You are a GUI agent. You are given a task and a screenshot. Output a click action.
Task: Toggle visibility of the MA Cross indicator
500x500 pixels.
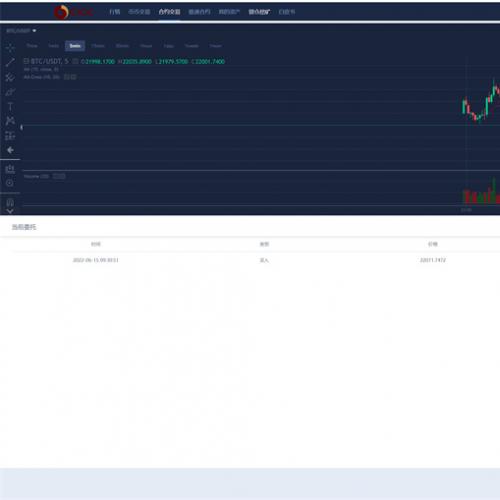pos(70,77)
